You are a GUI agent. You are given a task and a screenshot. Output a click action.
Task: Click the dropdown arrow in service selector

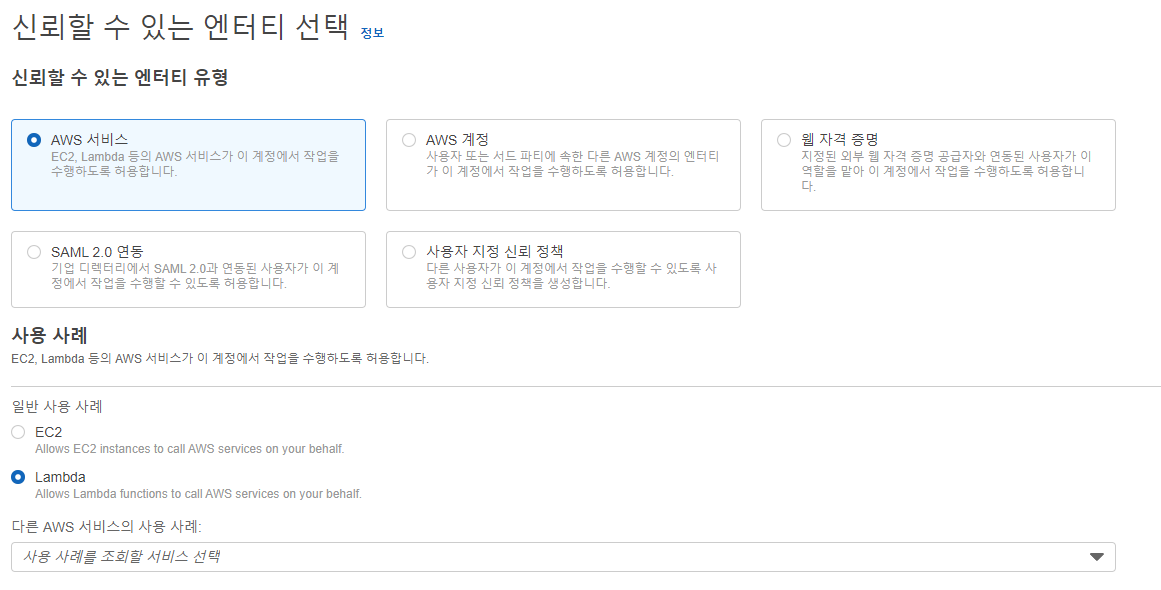click(x=1097, y=557)
